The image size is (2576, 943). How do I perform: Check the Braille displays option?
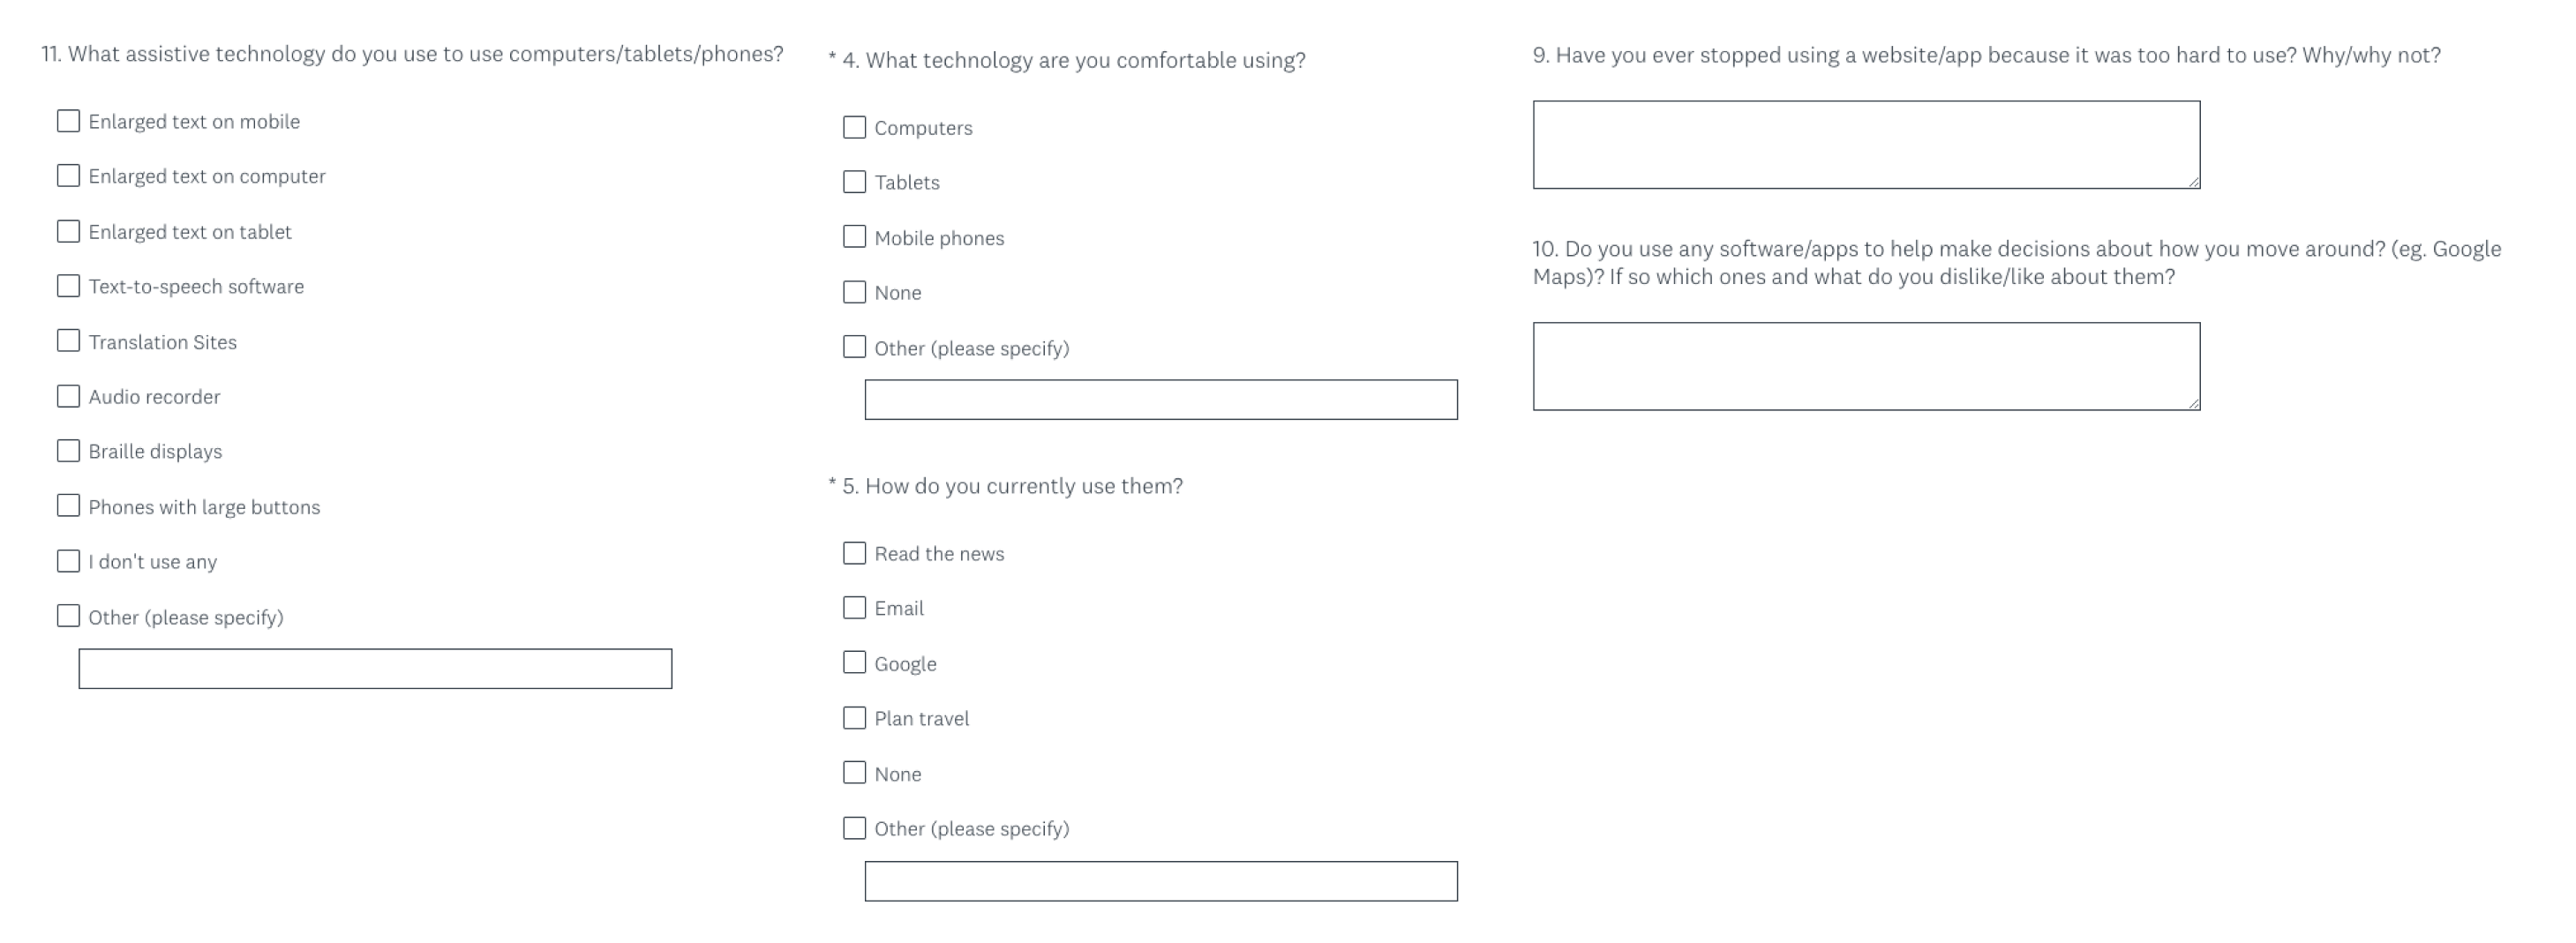68,451
